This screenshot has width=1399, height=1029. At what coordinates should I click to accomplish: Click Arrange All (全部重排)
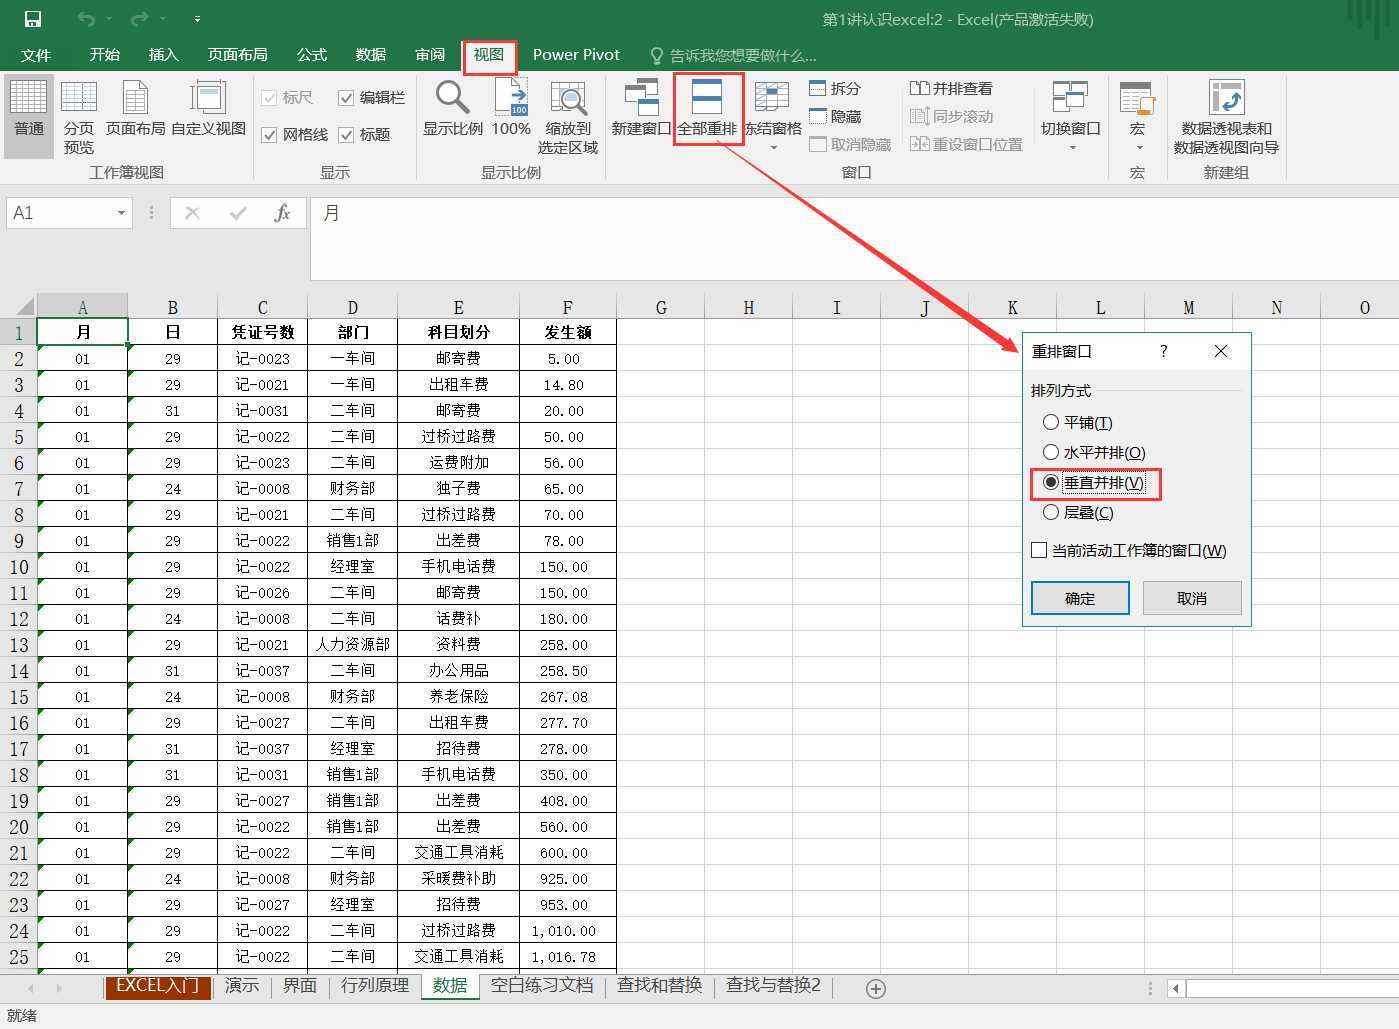pyautogui.click(x=707, y=108)
